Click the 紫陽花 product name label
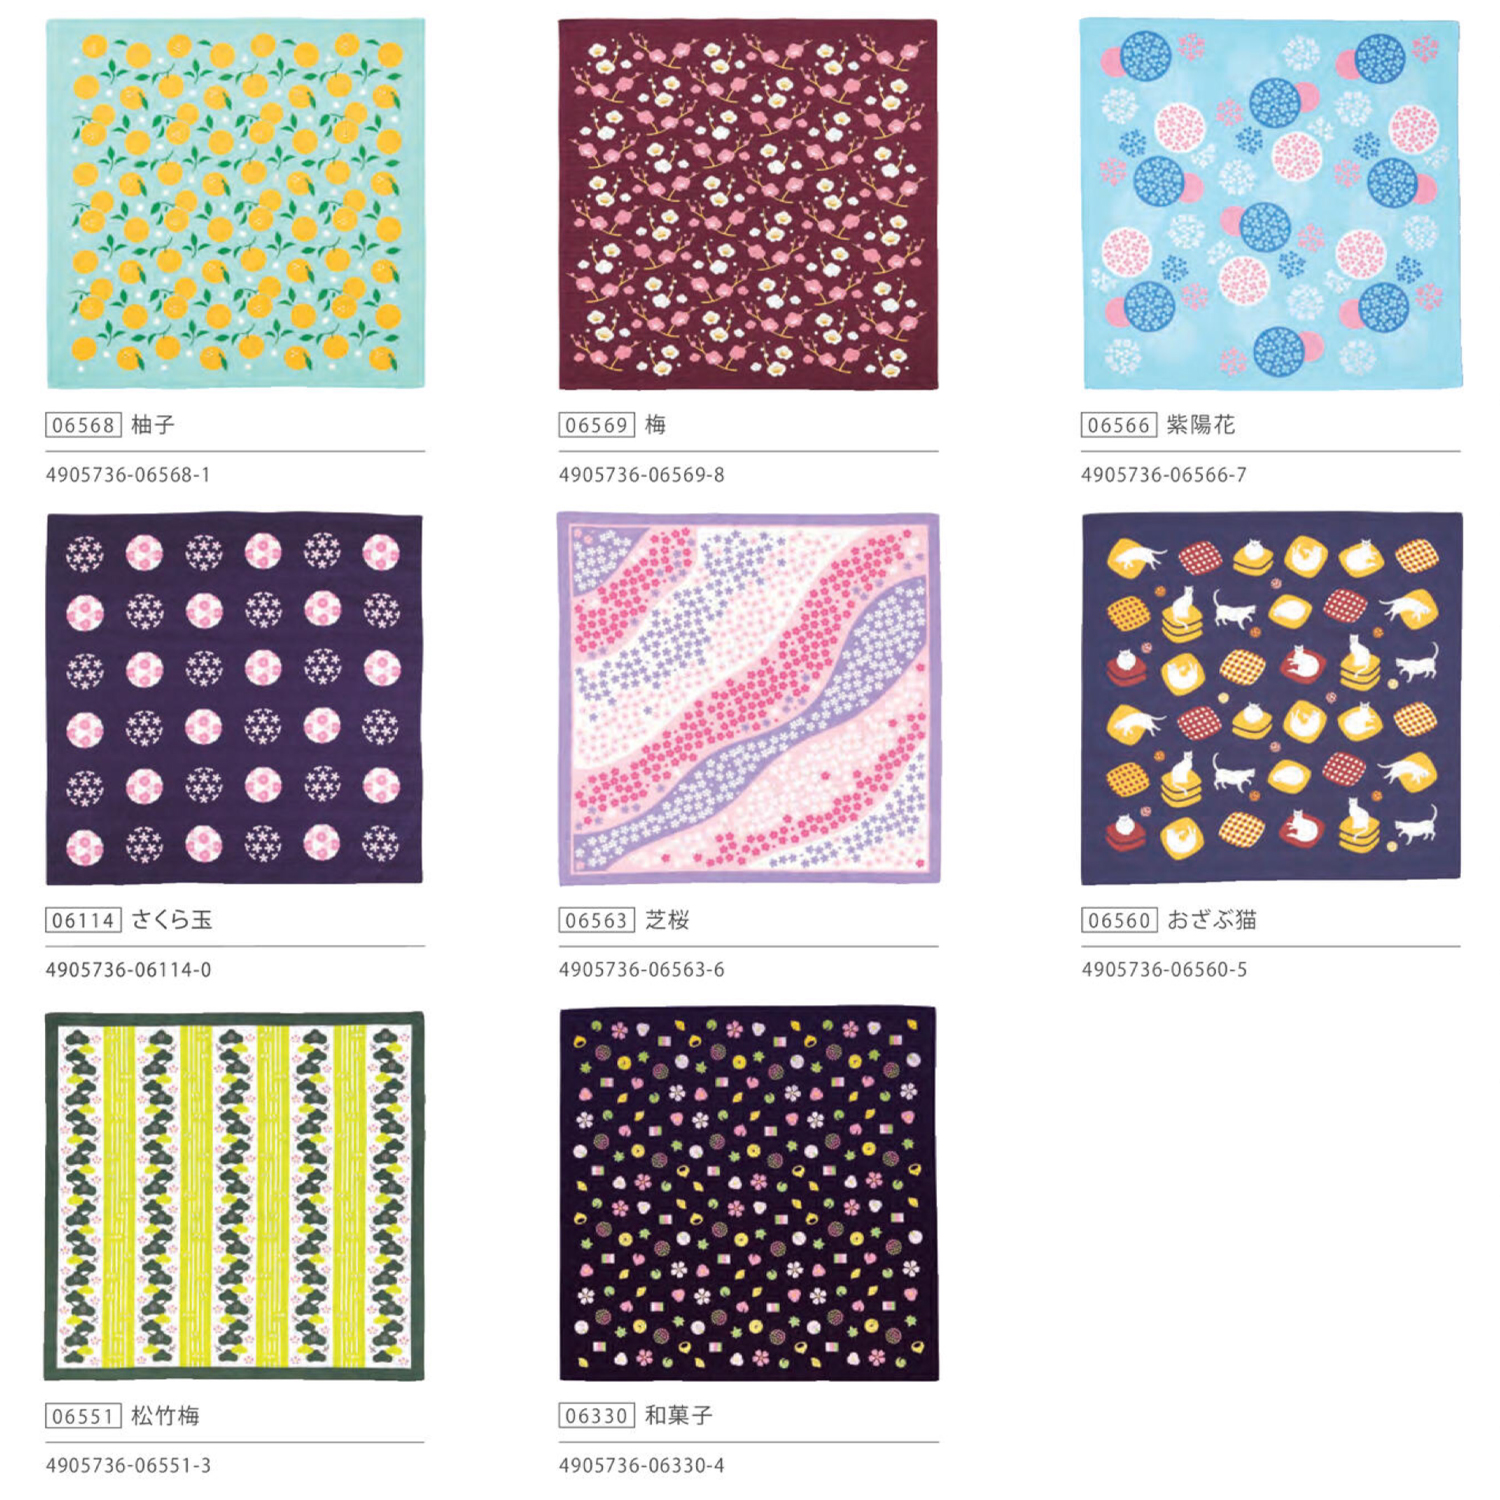The image size is (1500, 1500). click(x=1201, y=425)
